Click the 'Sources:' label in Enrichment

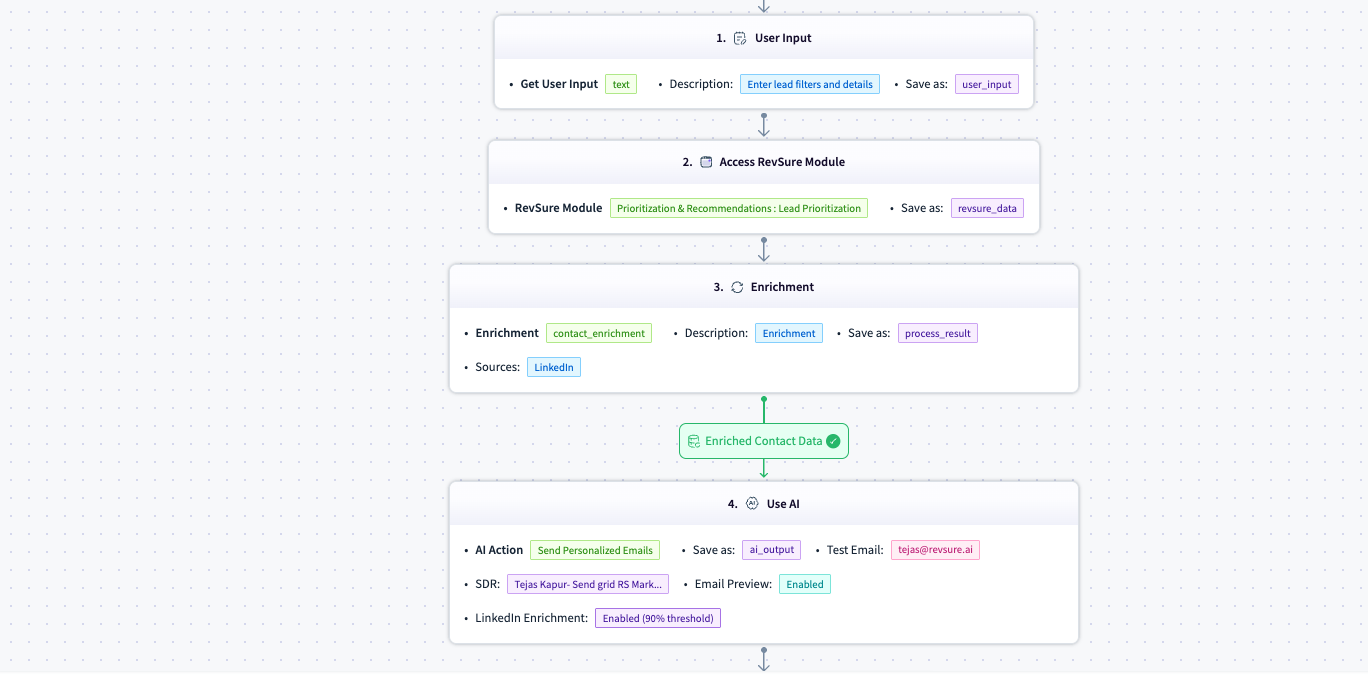[x=497, y=367]
